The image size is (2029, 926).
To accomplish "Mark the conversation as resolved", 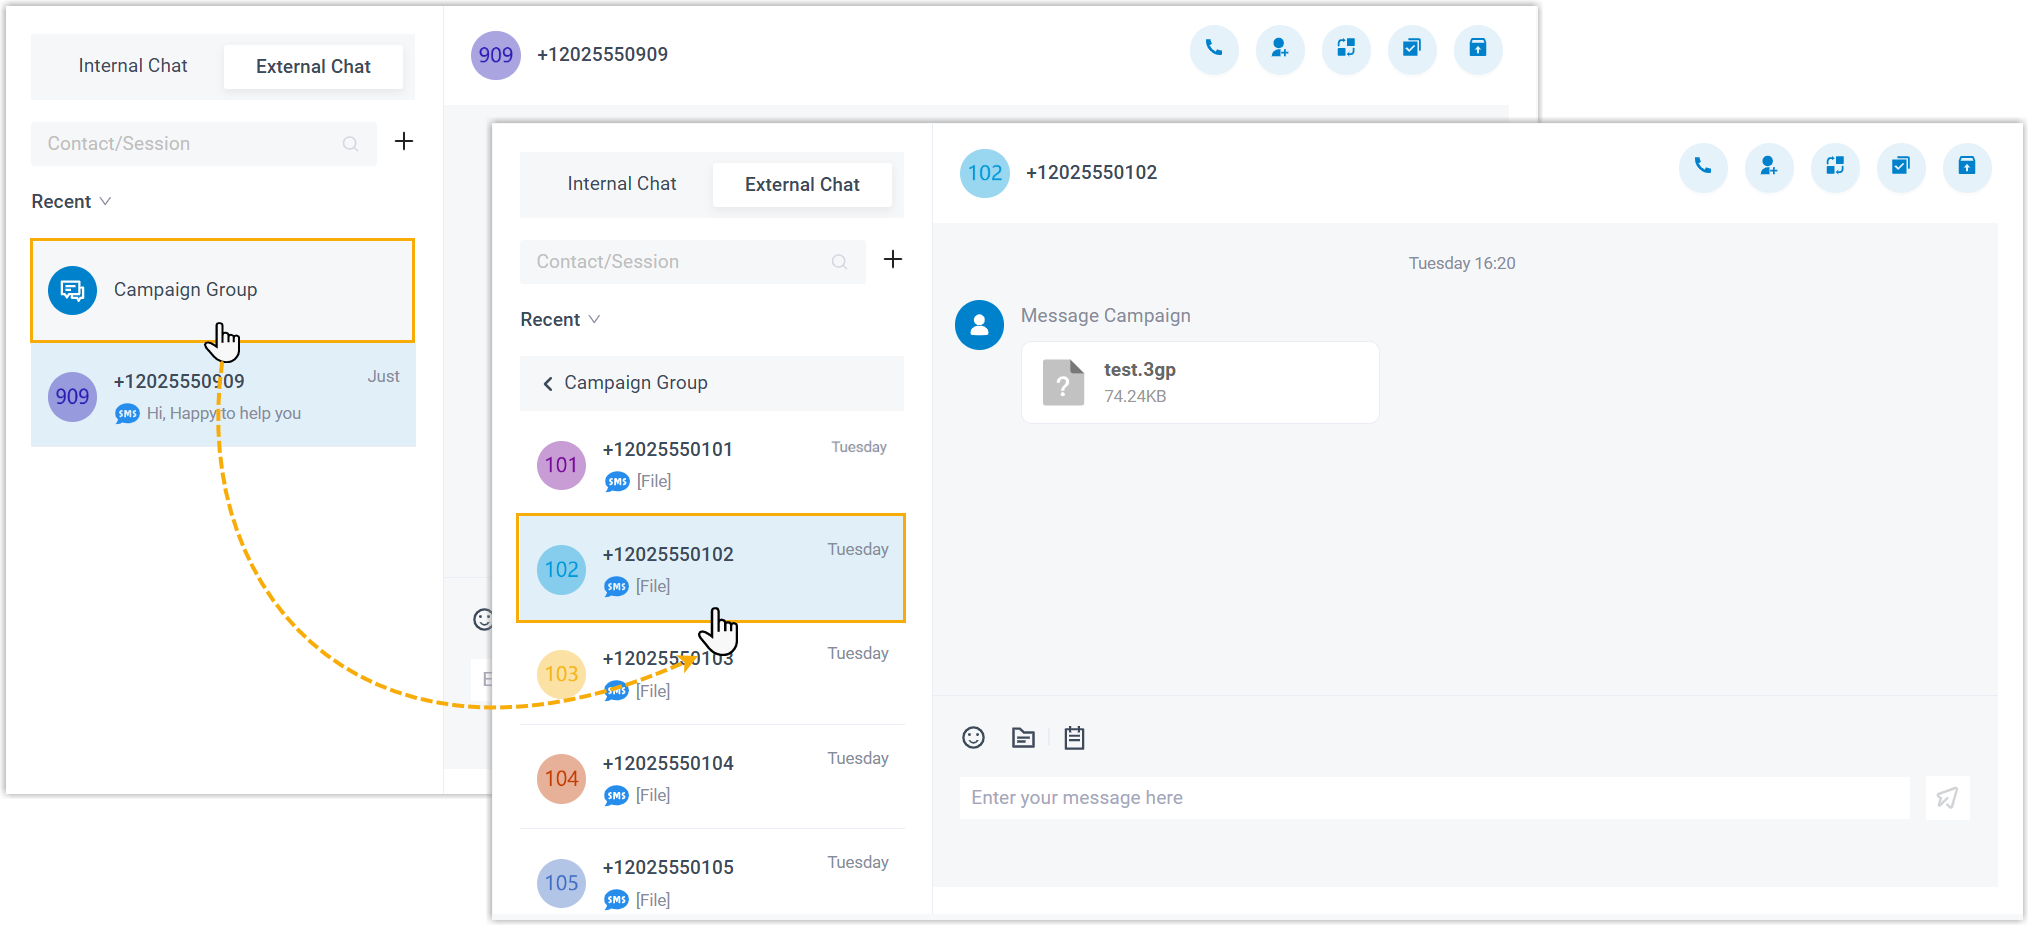I will (x=1901, y=168).
